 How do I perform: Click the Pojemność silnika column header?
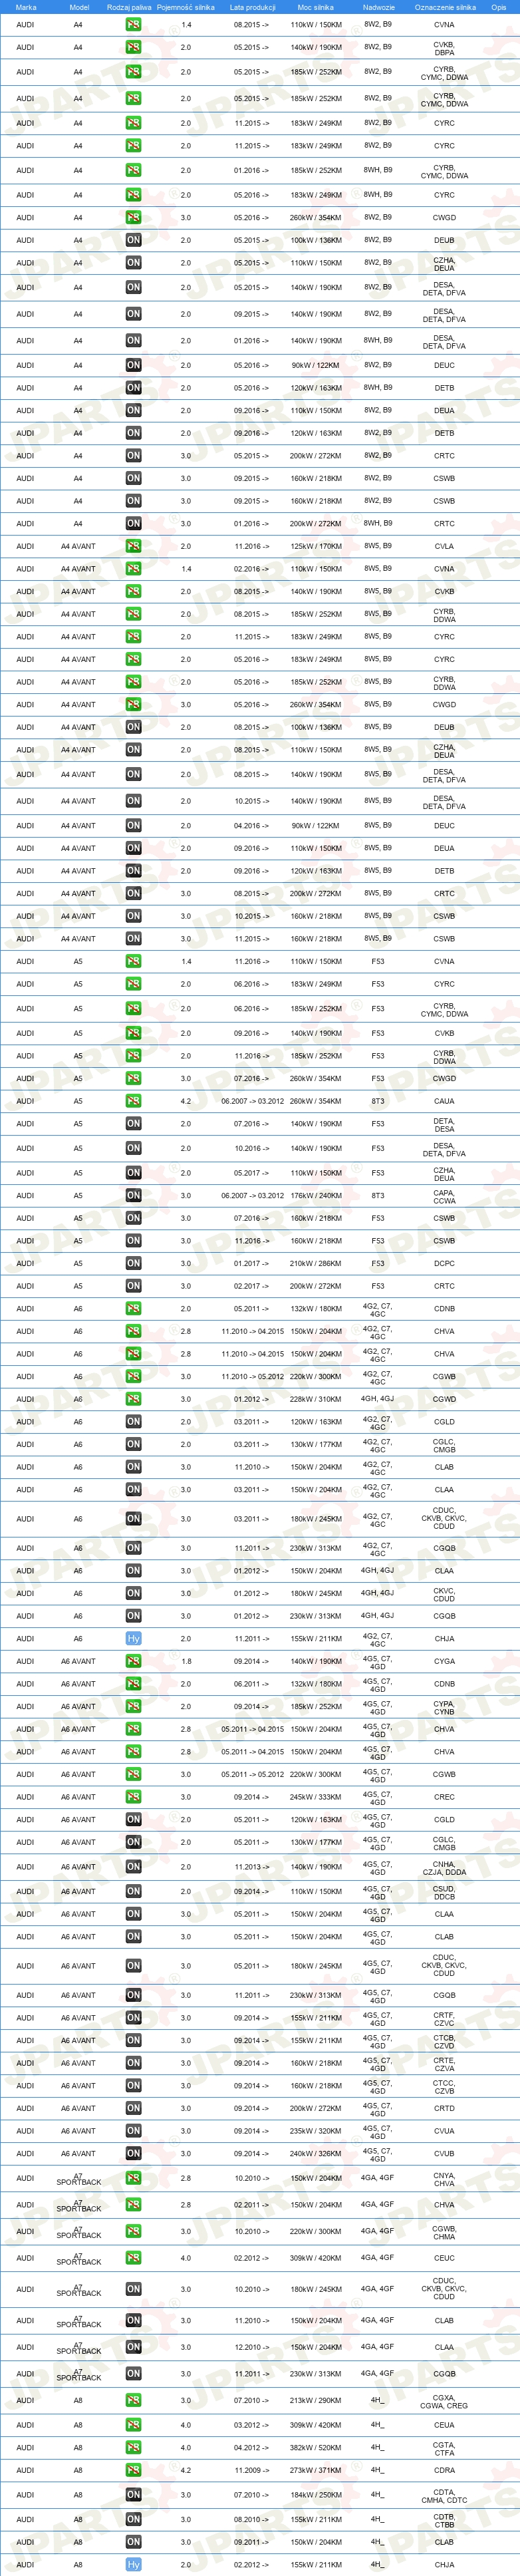tap(185, 7)
